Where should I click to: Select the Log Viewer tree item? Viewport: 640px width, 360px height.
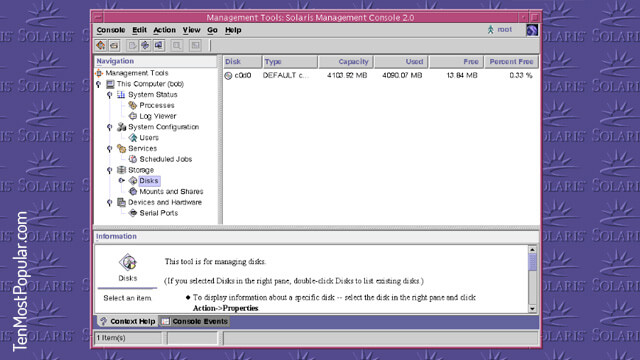158,116
